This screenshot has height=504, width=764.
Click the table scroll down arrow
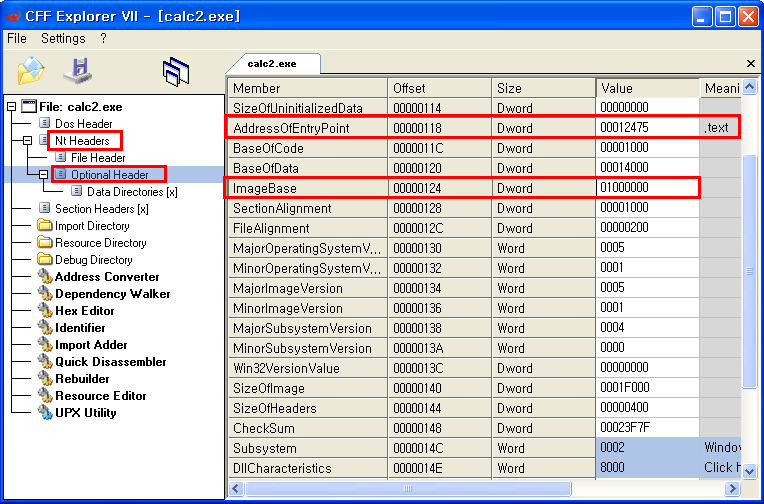pos(749,471)
